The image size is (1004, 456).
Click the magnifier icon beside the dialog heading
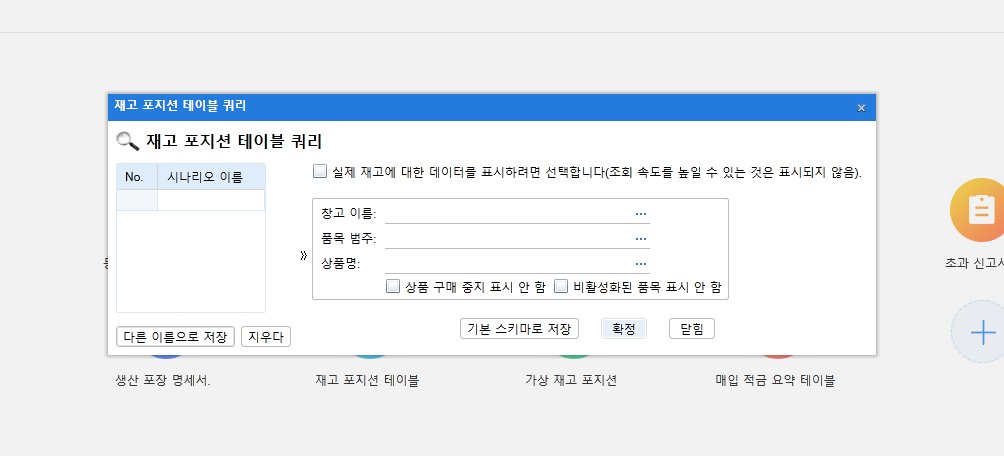tap(127, 141)
